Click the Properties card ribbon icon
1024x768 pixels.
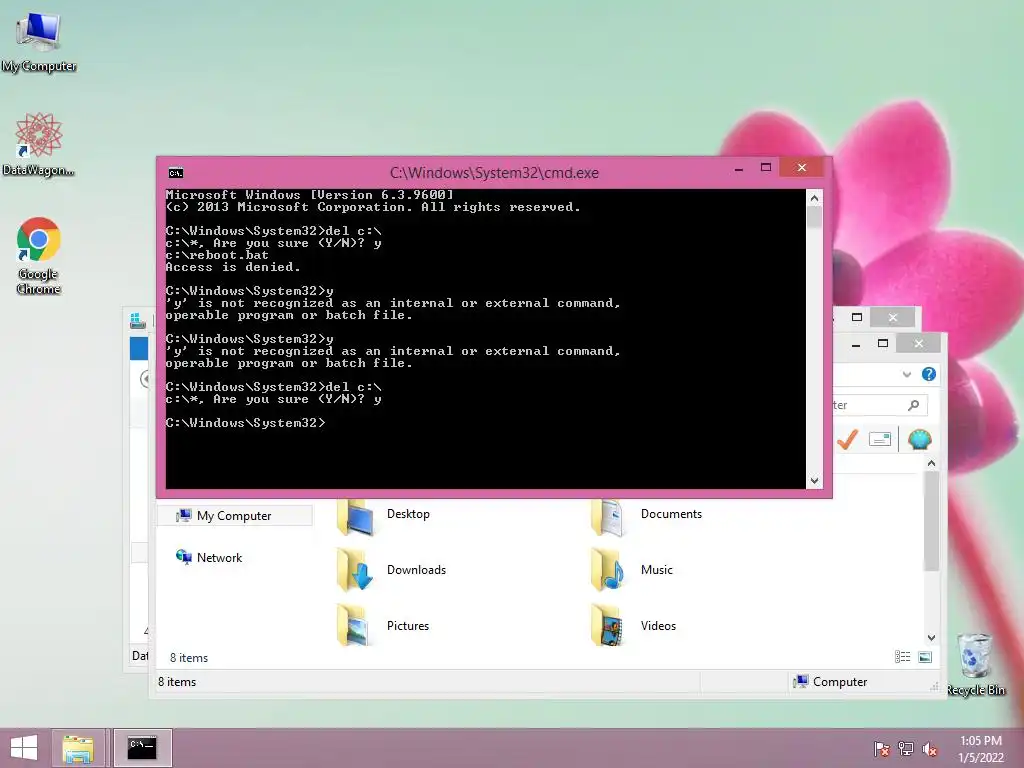click(880, 440)
